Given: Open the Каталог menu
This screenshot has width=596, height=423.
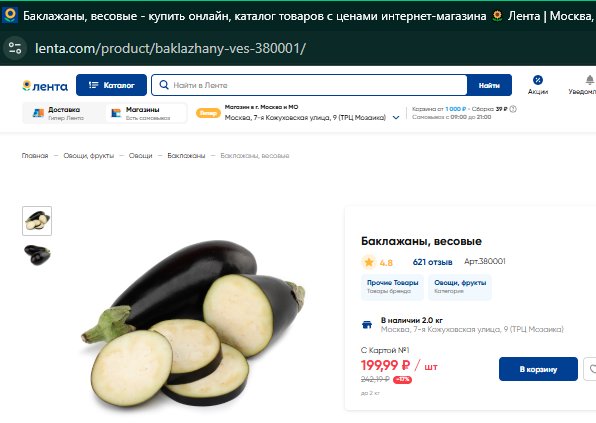Looking at the screenshot, I should (111, 85).
